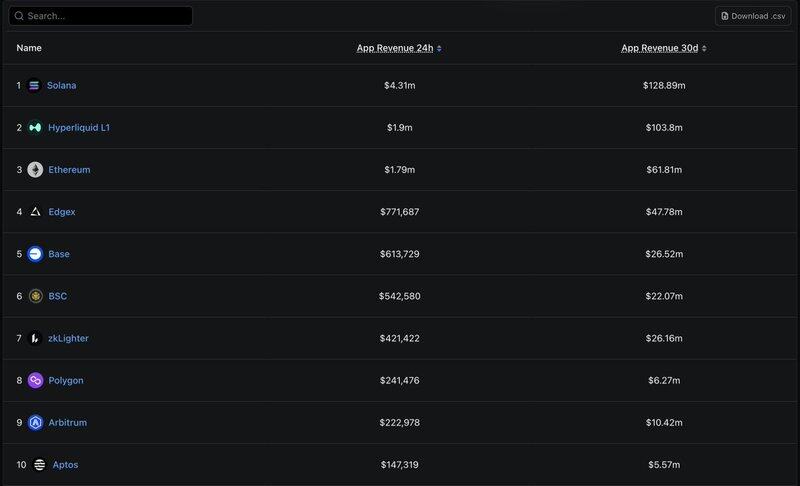Click the Aptos logo icon
Viewport: 800px width, 486px height.
39,464
